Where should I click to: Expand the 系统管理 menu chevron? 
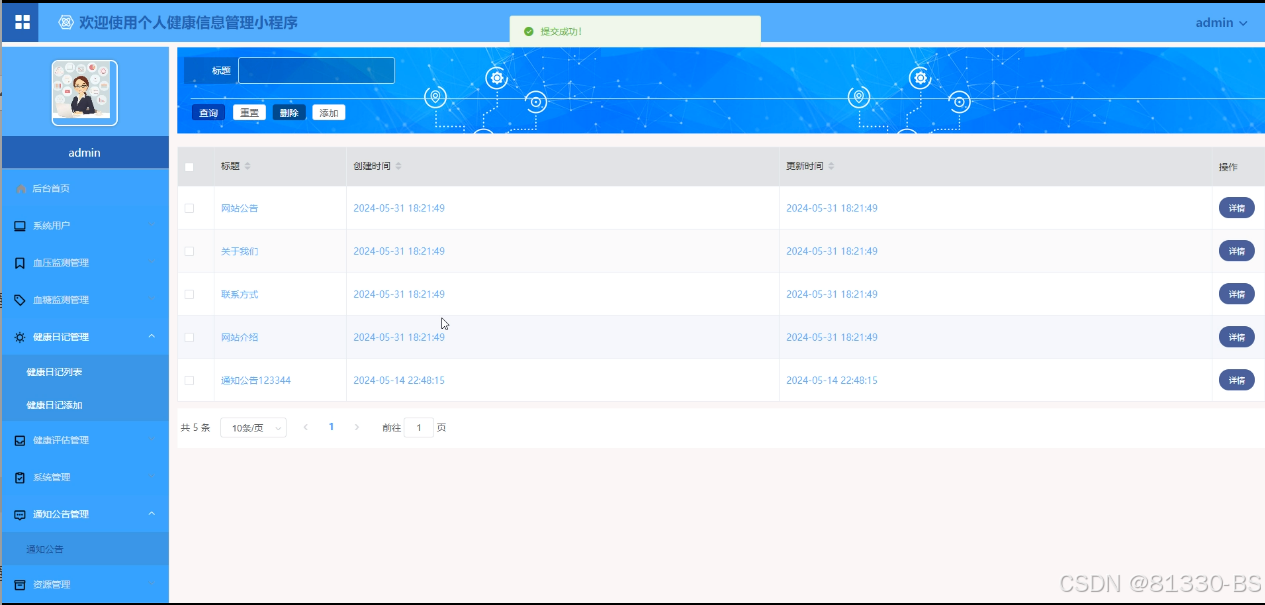pos(152,477)
